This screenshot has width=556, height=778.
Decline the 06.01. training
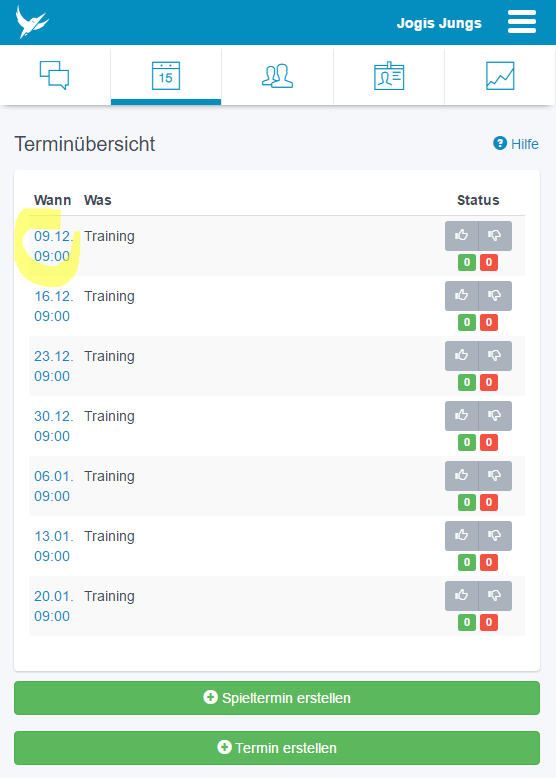495,476
